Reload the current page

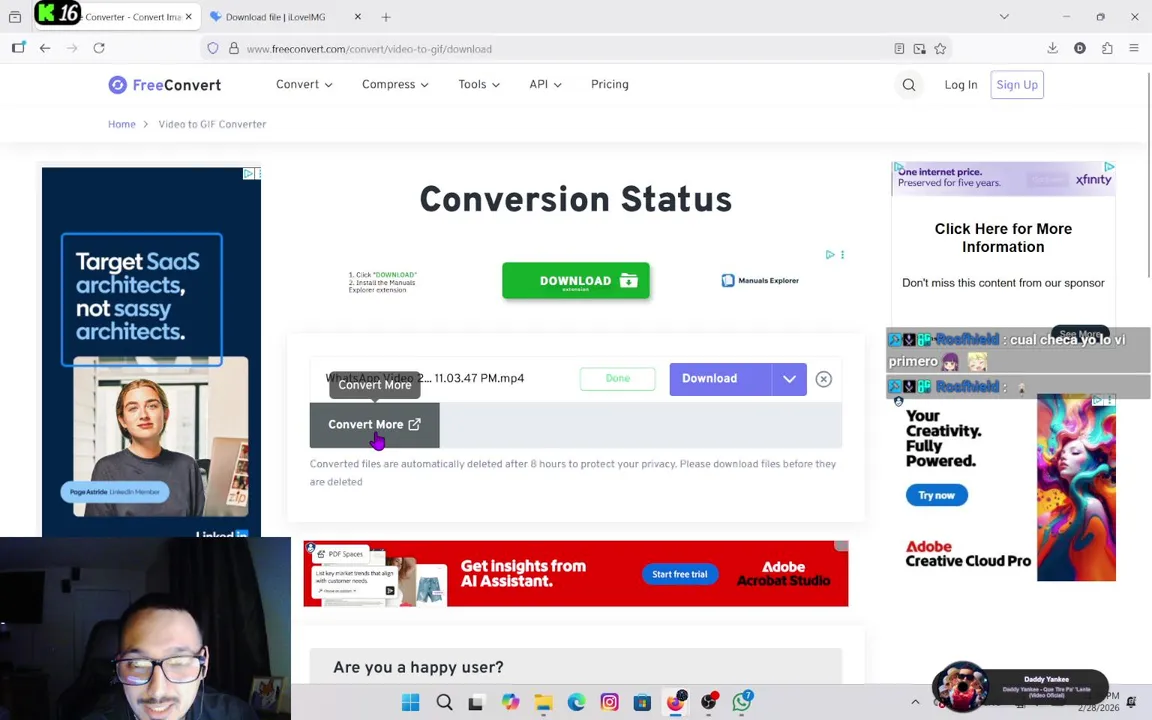(x=99, y=48)
